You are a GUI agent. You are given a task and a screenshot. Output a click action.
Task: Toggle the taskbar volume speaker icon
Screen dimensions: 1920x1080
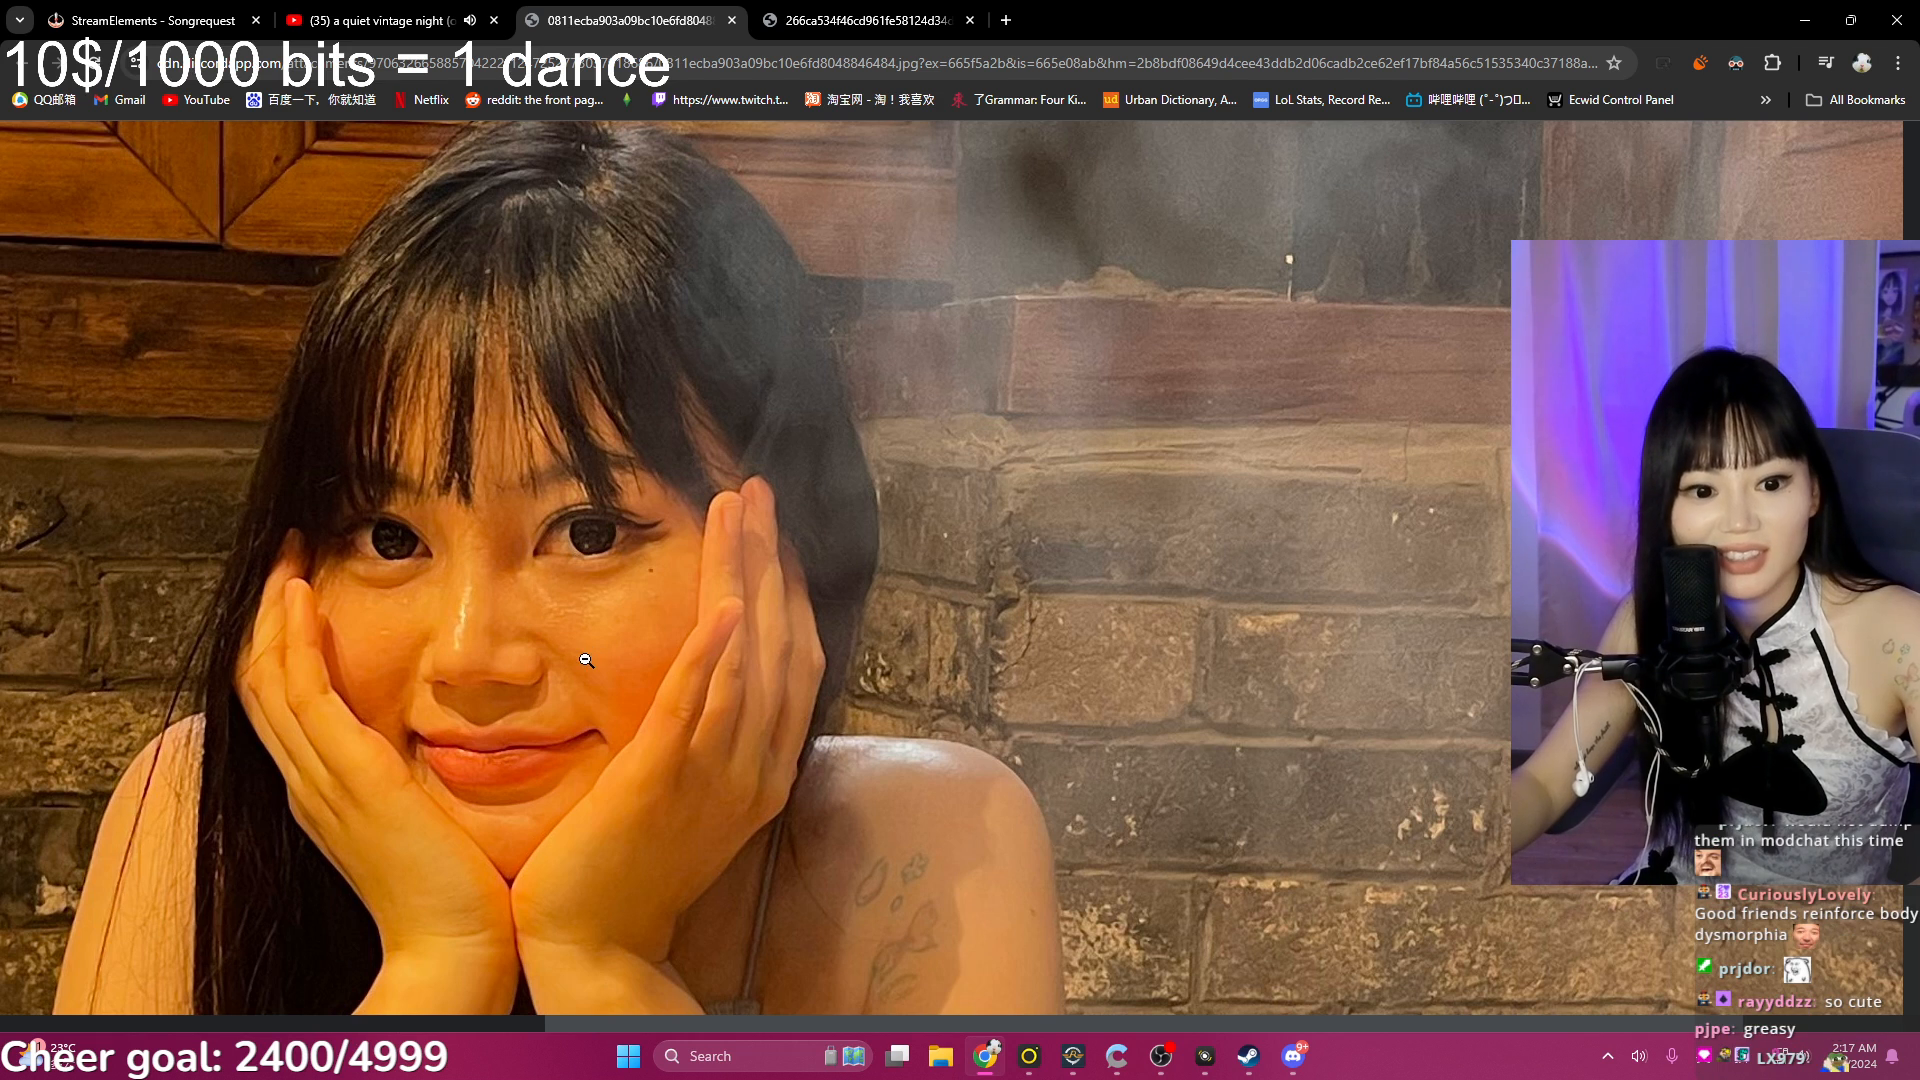[x=1638, y=1056]
